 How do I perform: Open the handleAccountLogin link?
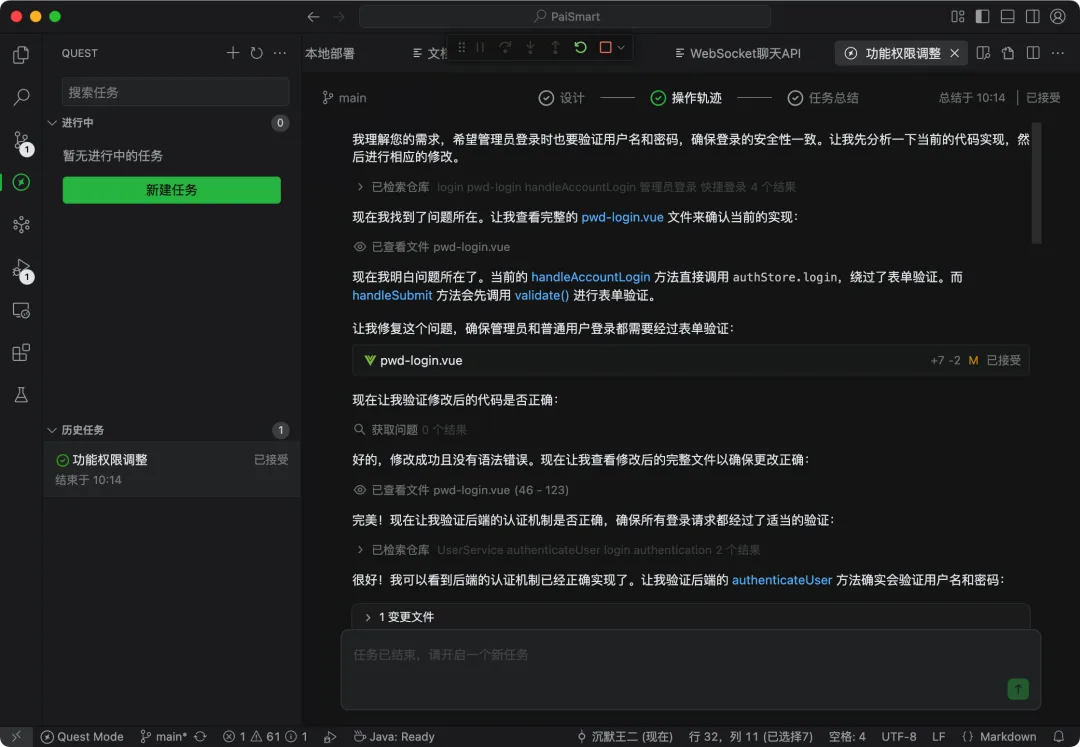pyautogui.click(x=590, y=277)
